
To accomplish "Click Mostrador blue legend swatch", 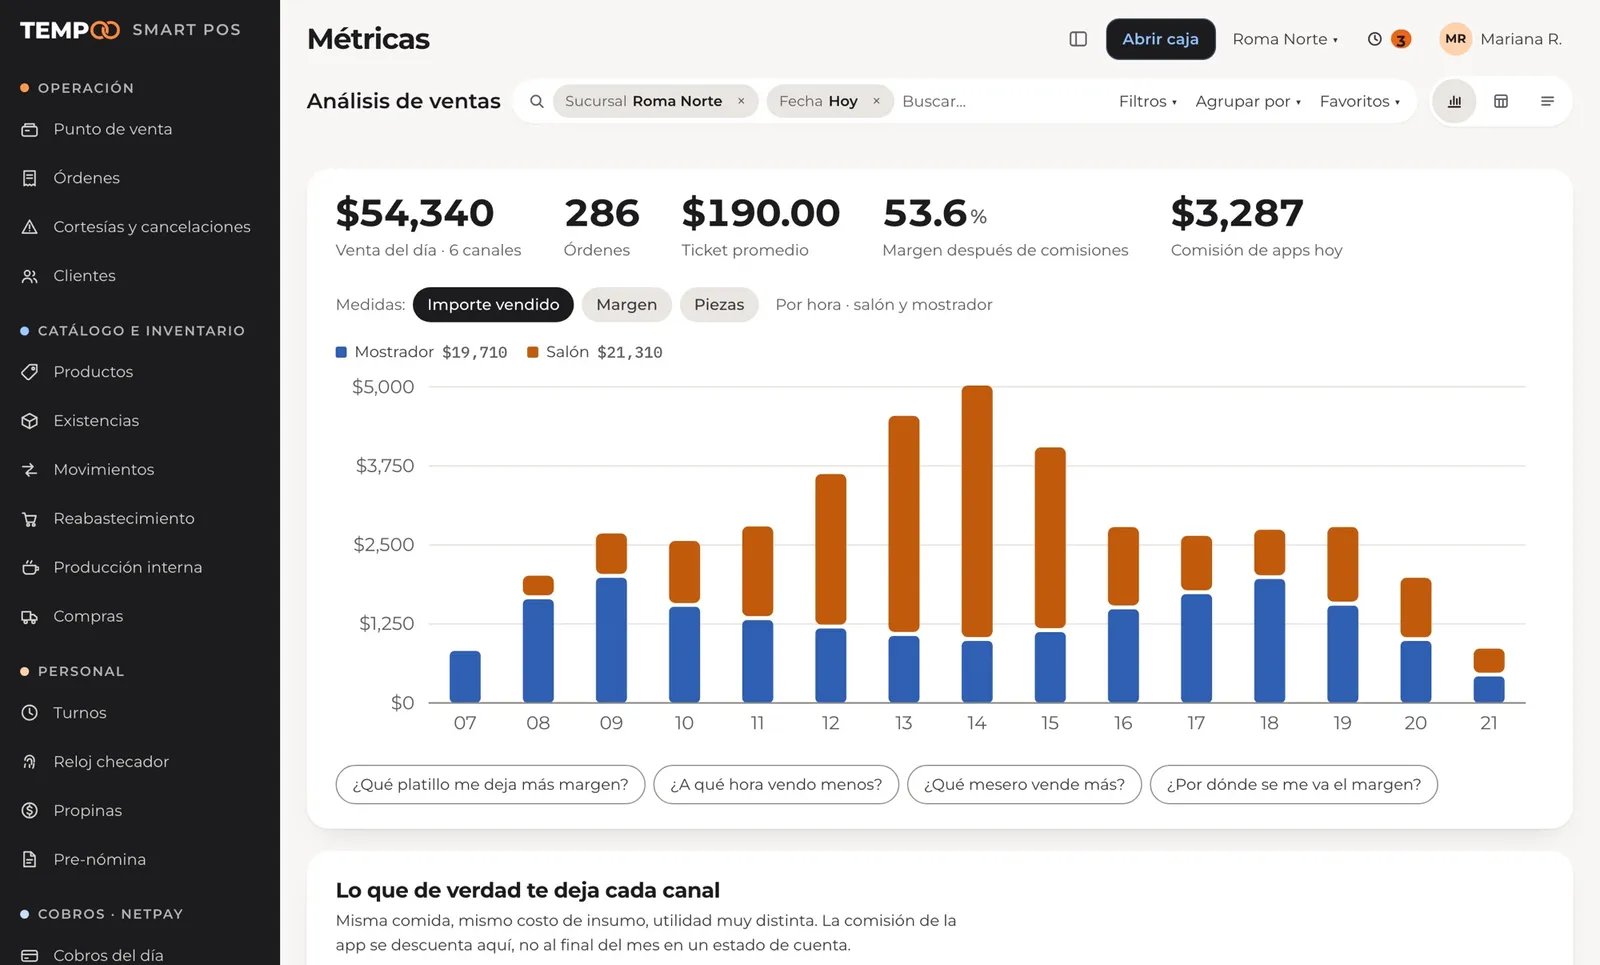I will click(341, 352).
